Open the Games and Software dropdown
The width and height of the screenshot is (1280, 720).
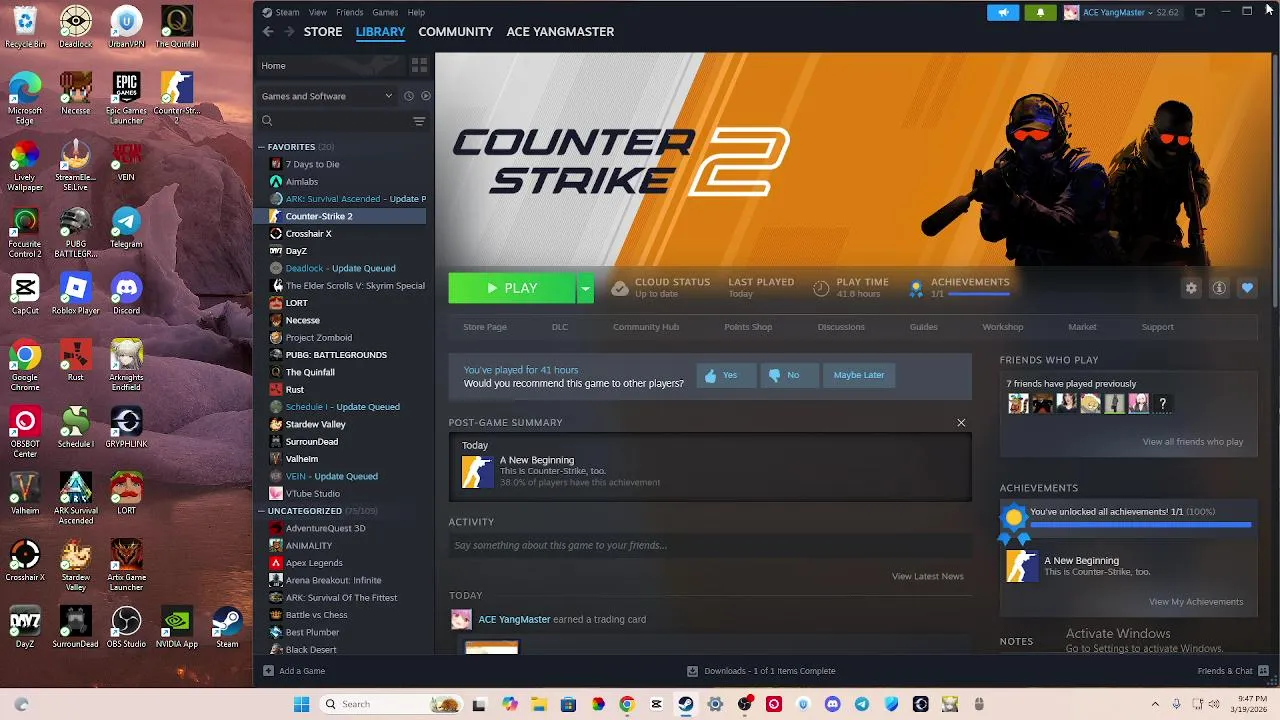(327, 96)
